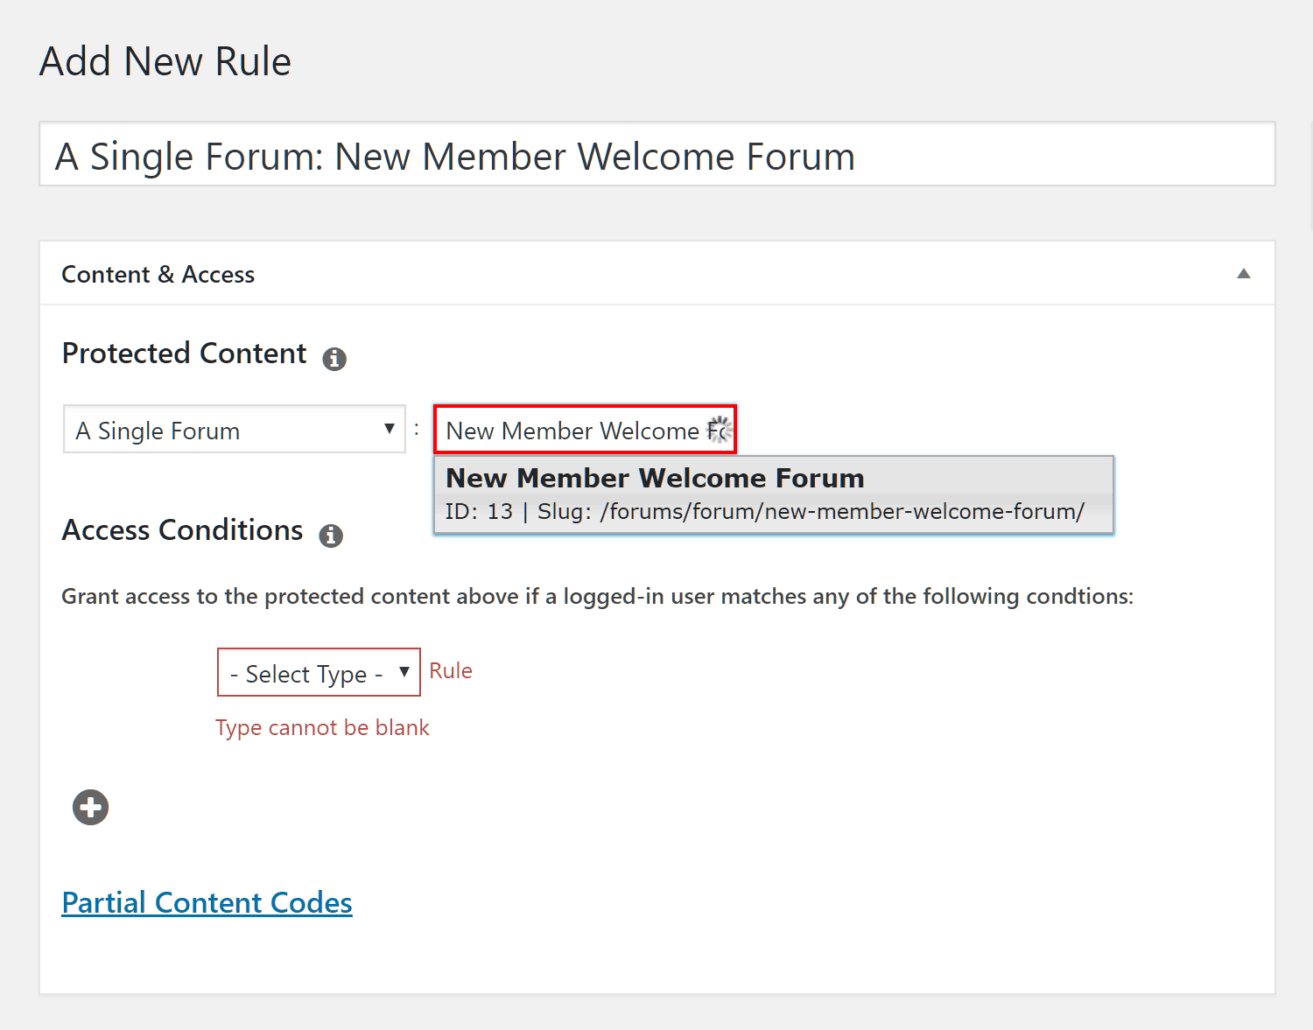1313x1030 pixels.
Task: Click the Content & Access section header
Action: (158, 274)
